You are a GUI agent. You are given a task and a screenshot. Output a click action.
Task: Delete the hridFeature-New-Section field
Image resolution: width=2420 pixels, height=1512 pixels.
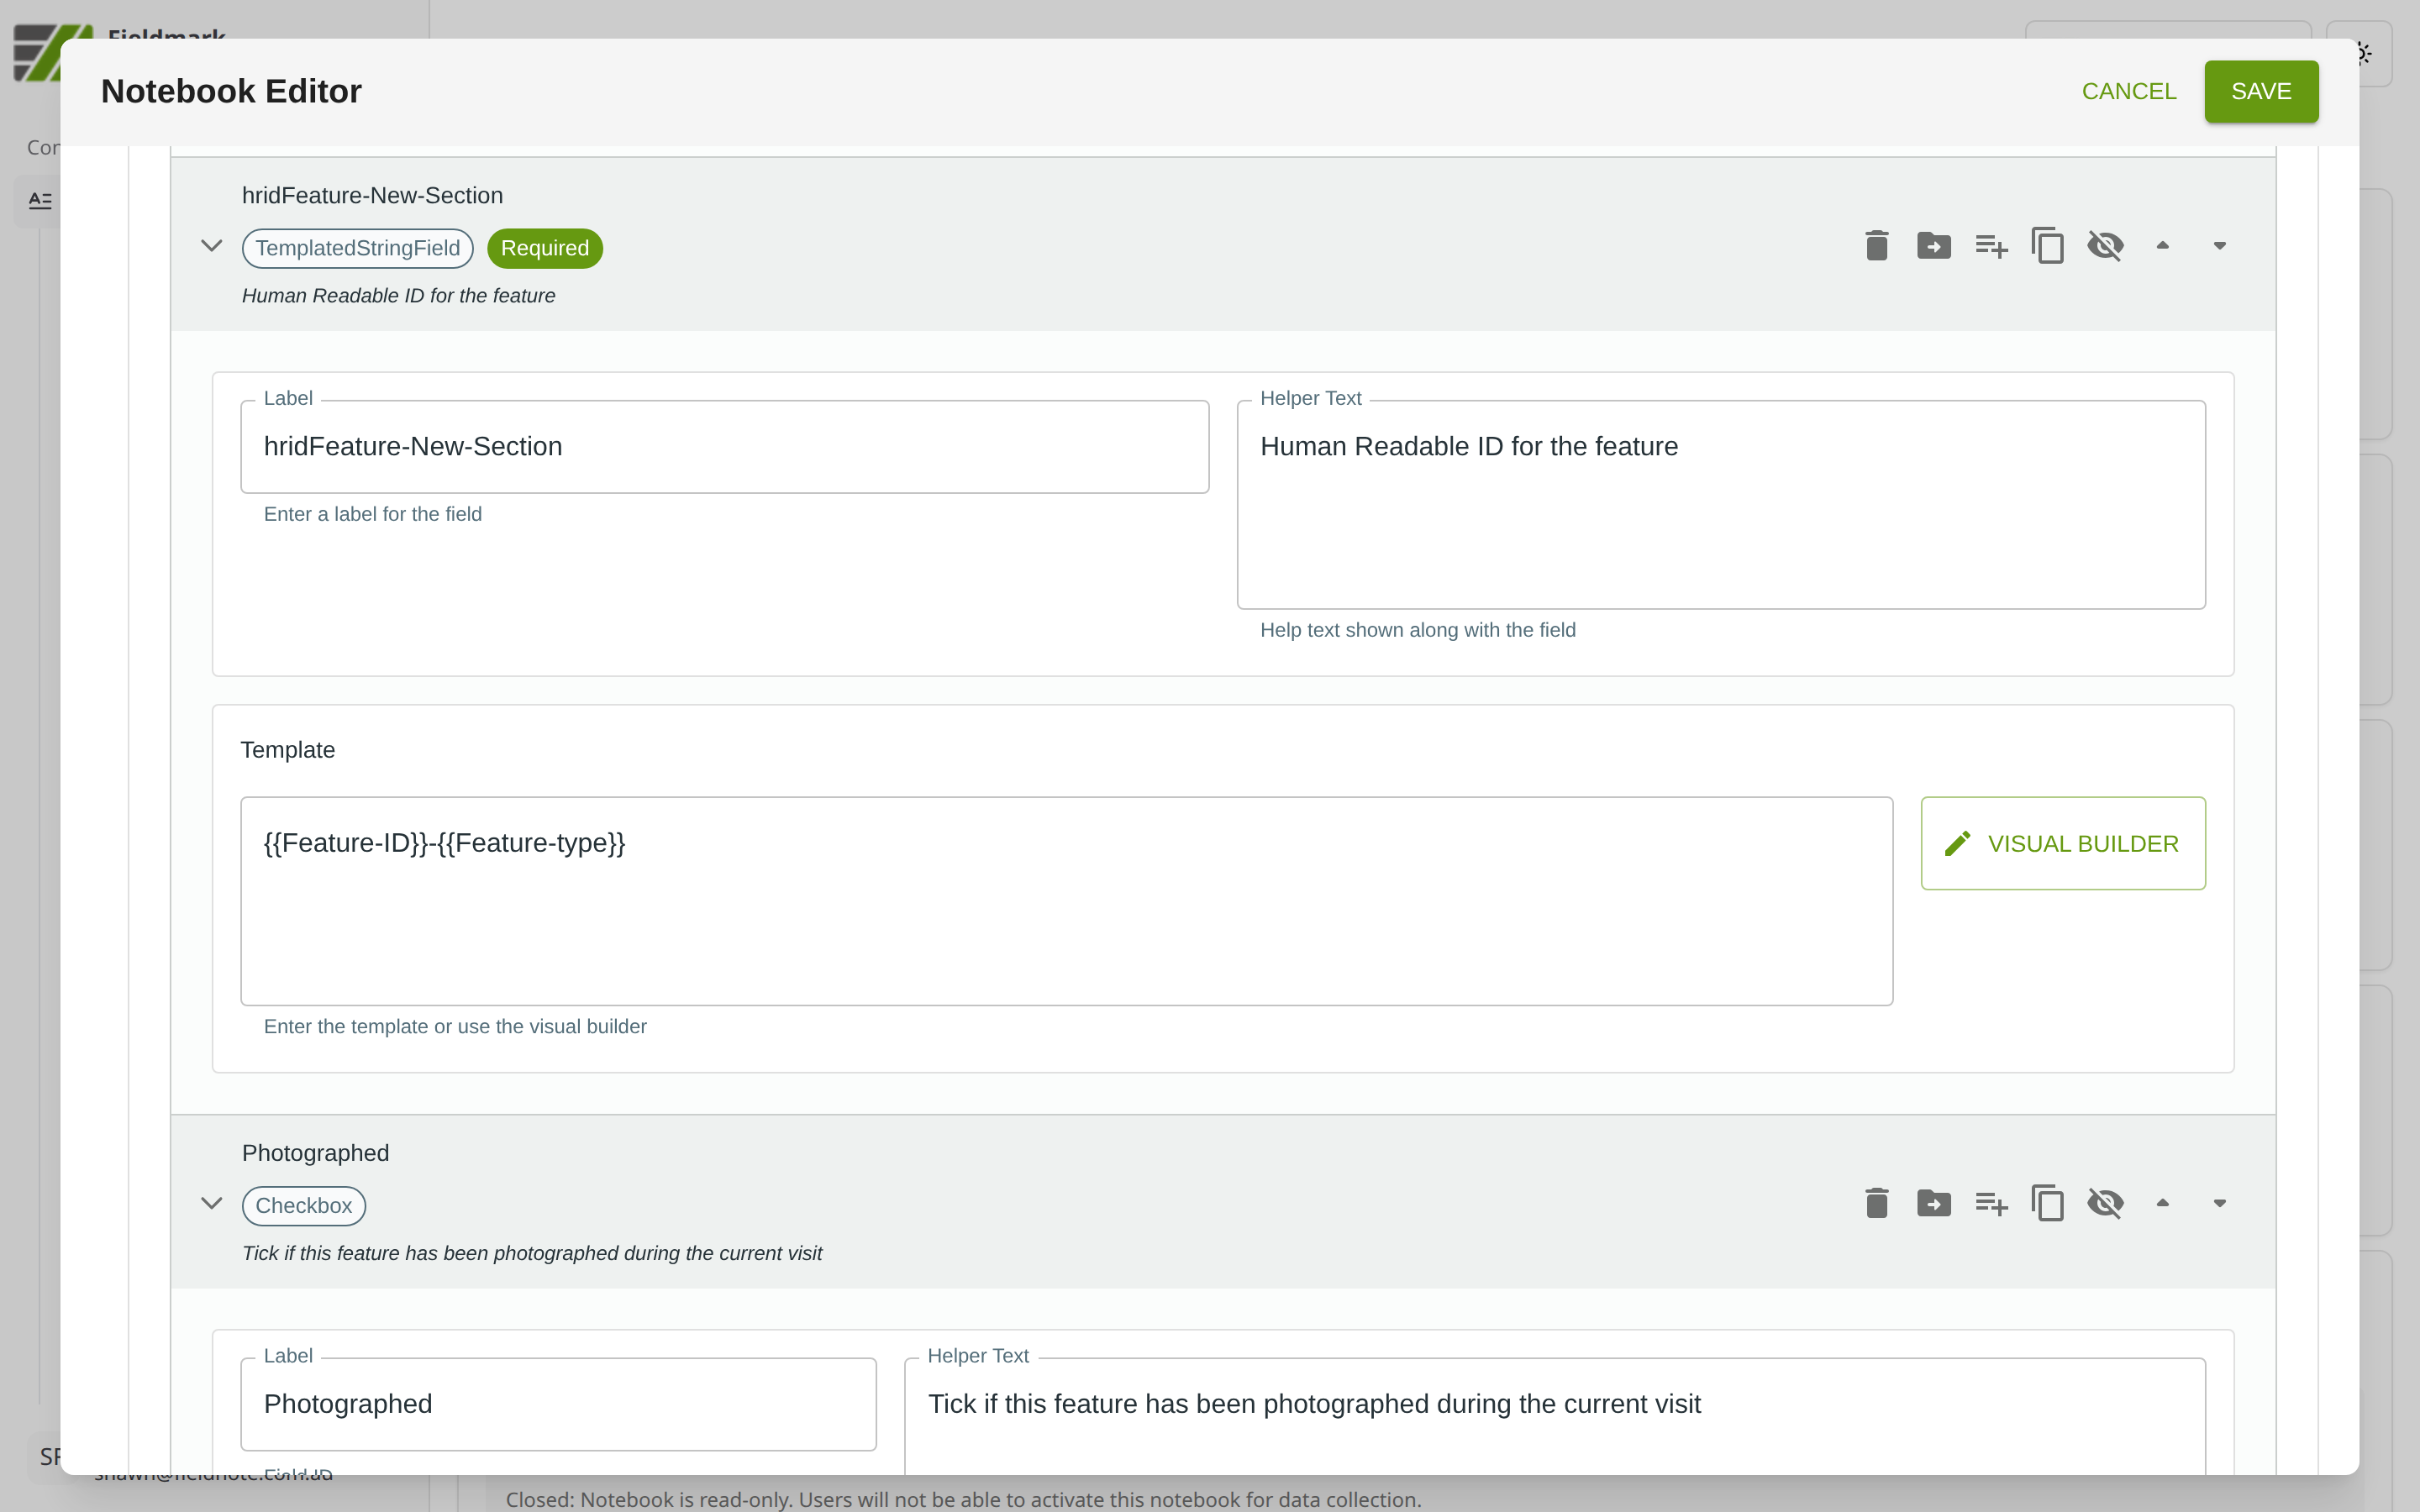point(1876,246)
